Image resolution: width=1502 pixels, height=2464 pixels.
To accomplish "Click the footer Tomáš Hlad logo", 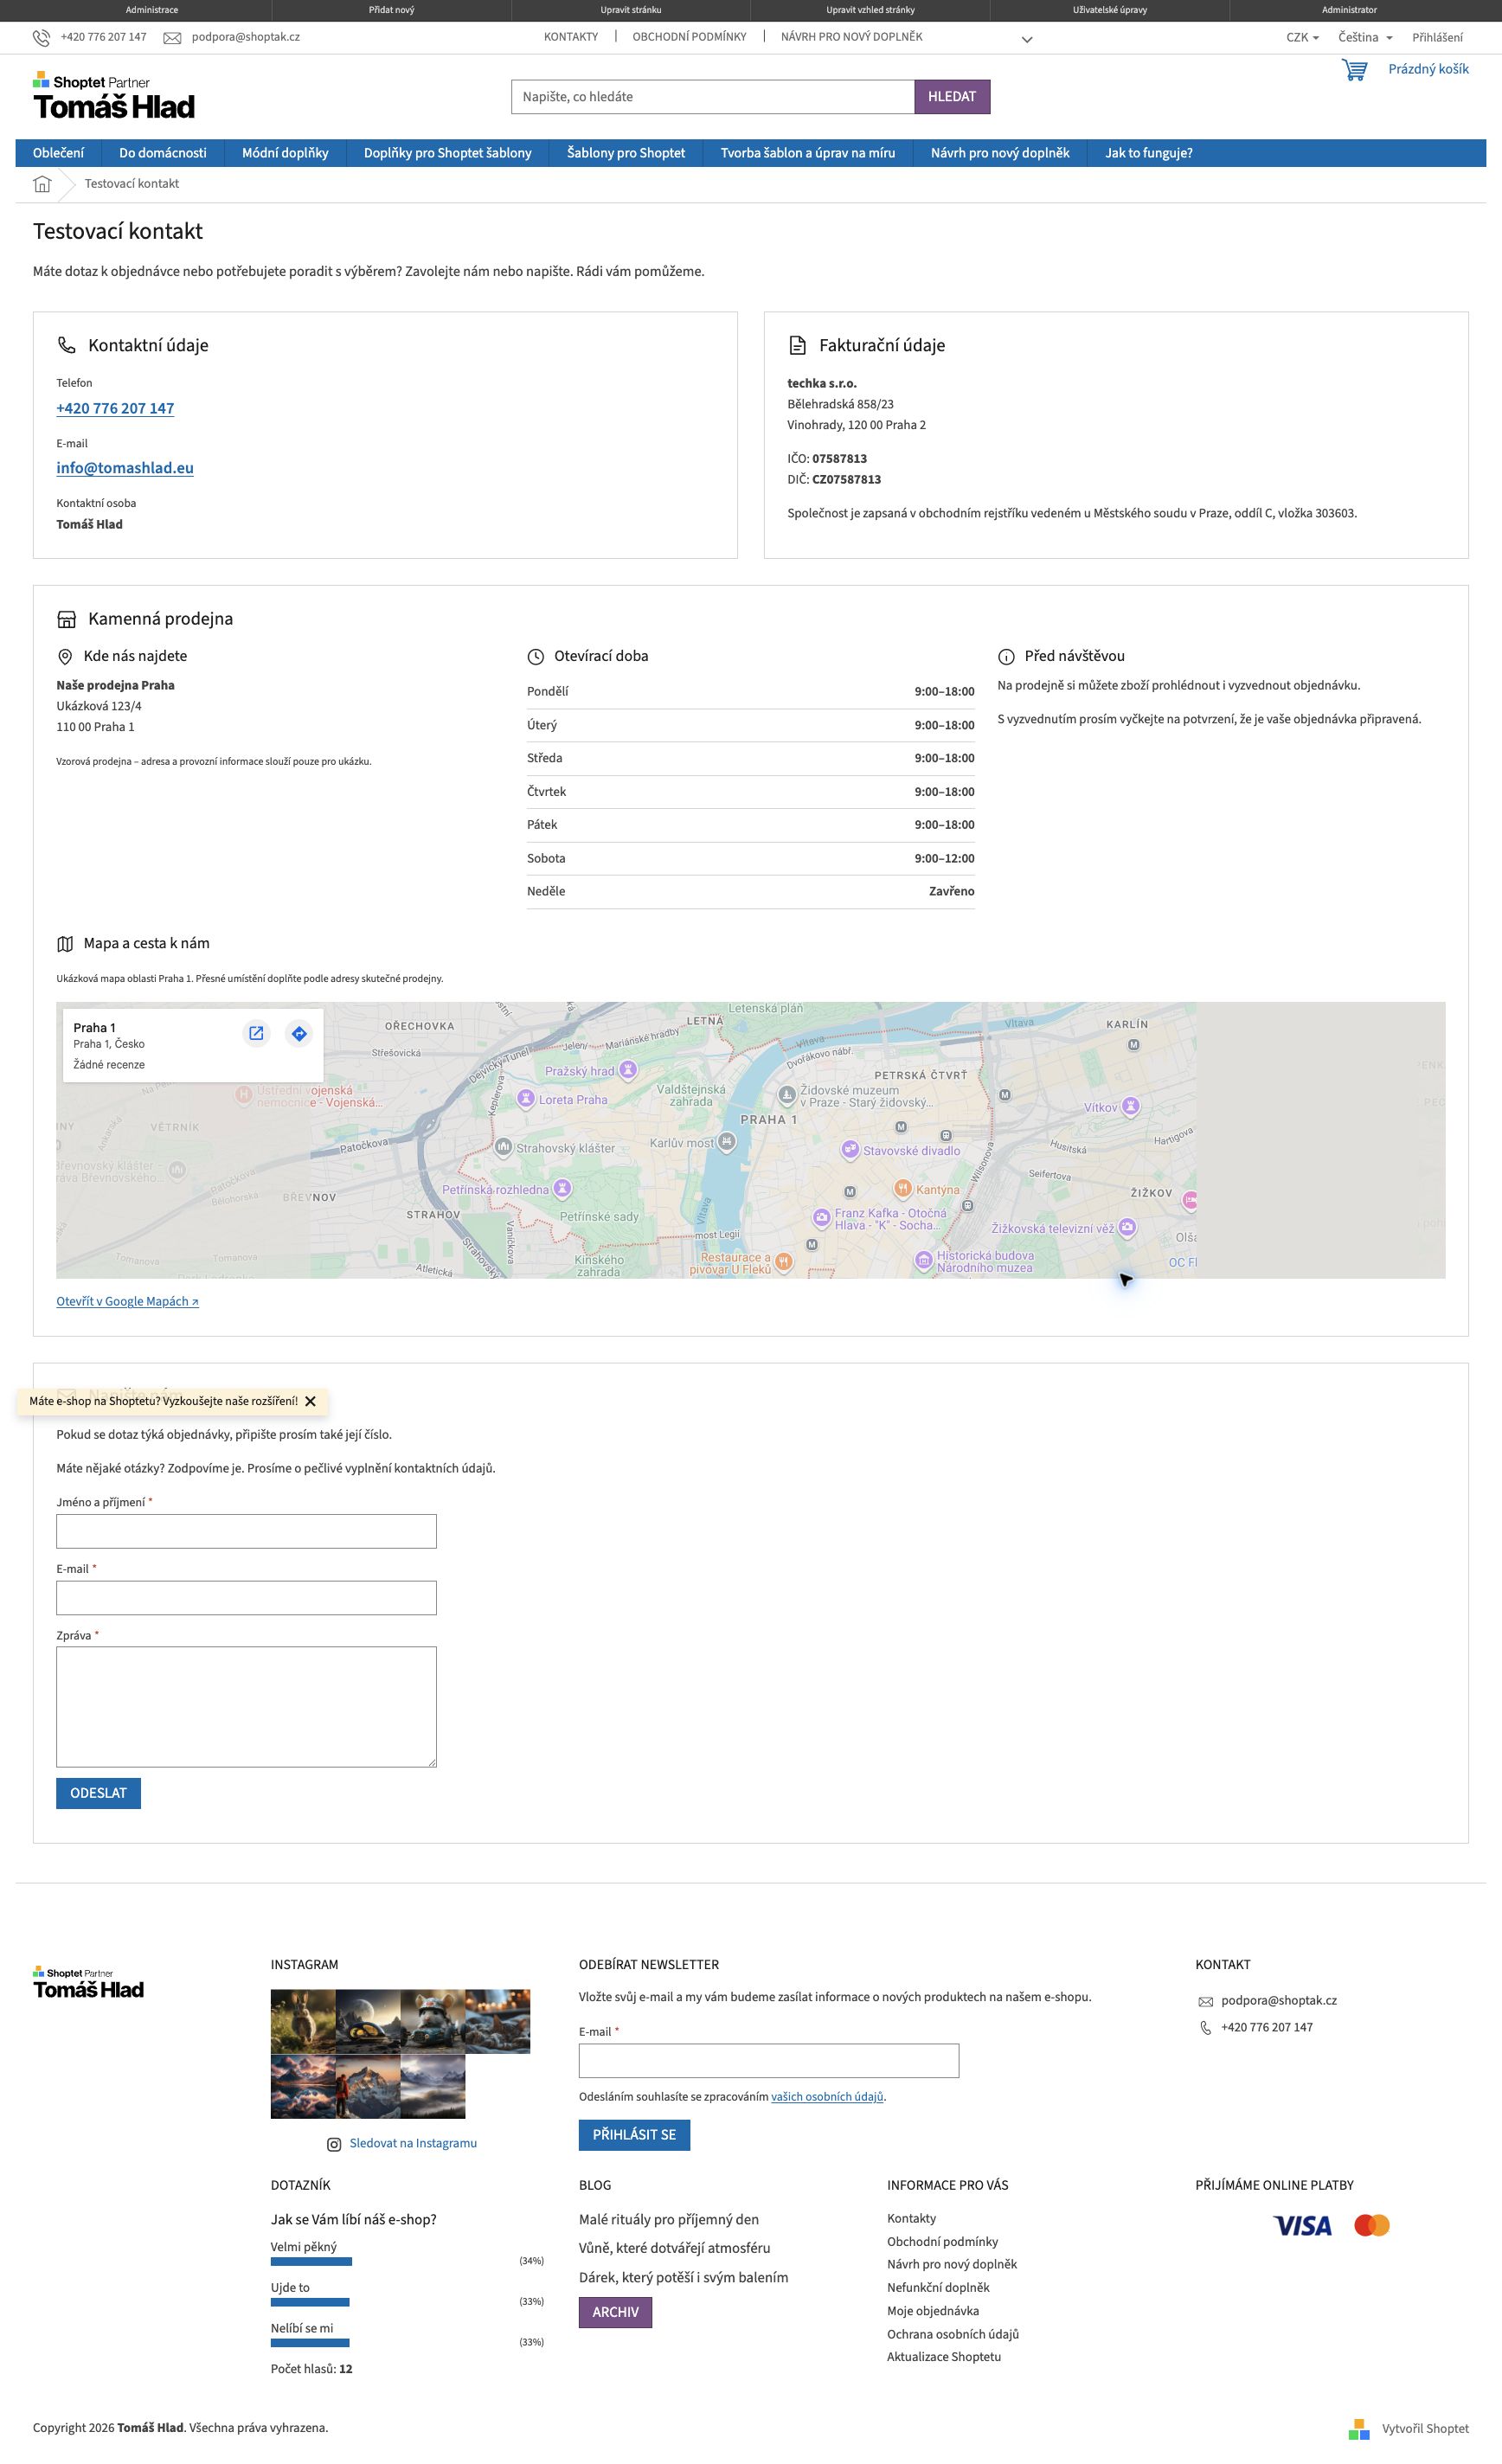I will [88, 1982].
